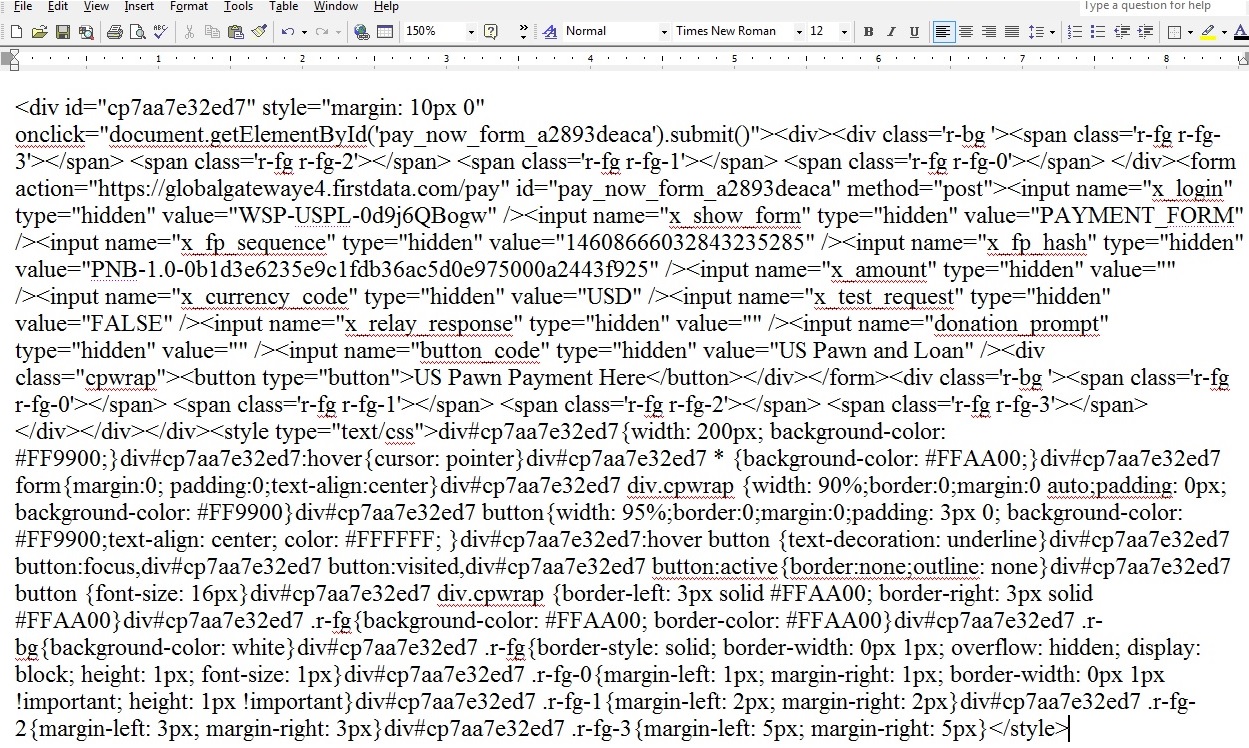Paste from the clipboard icon

click(235, 32)
